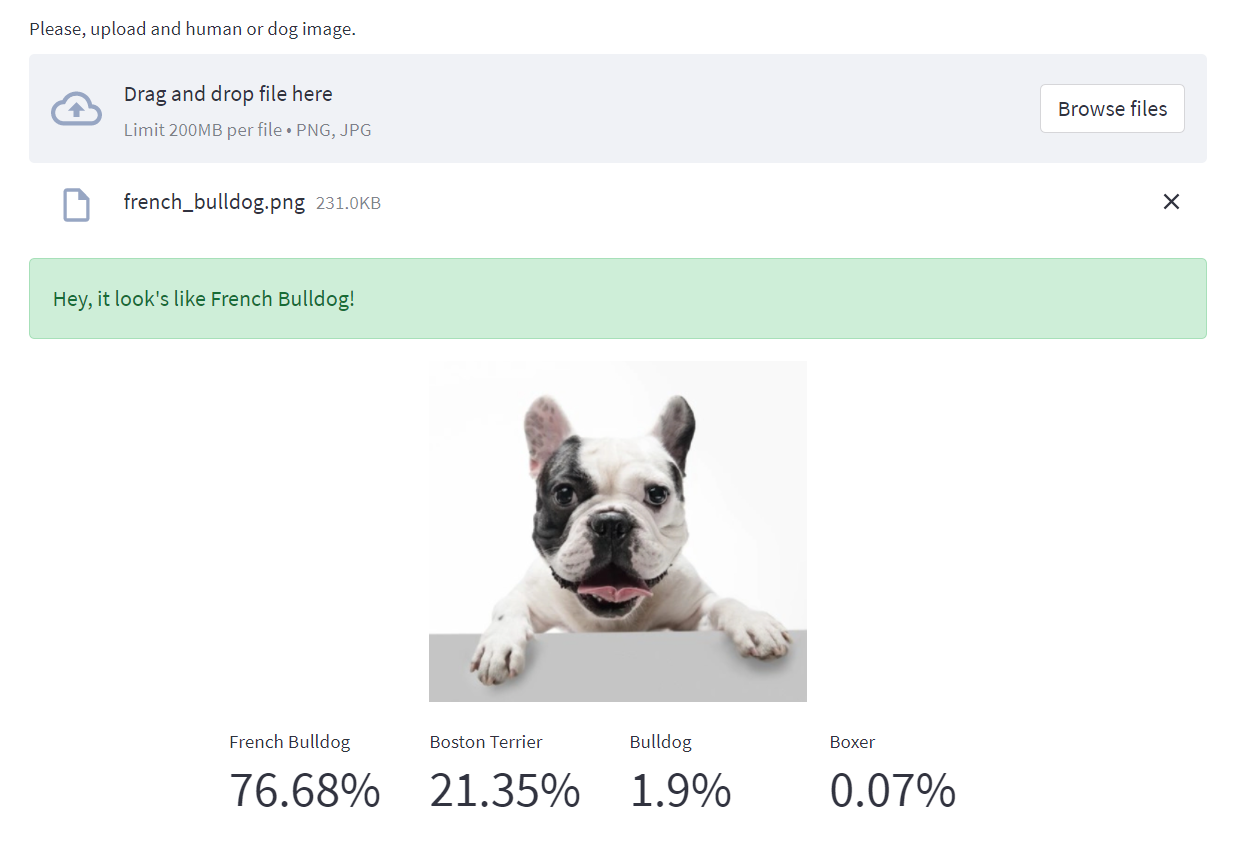Click the Drag and drop file here text
Screen dimensions: 1236x841
[228, 93]
